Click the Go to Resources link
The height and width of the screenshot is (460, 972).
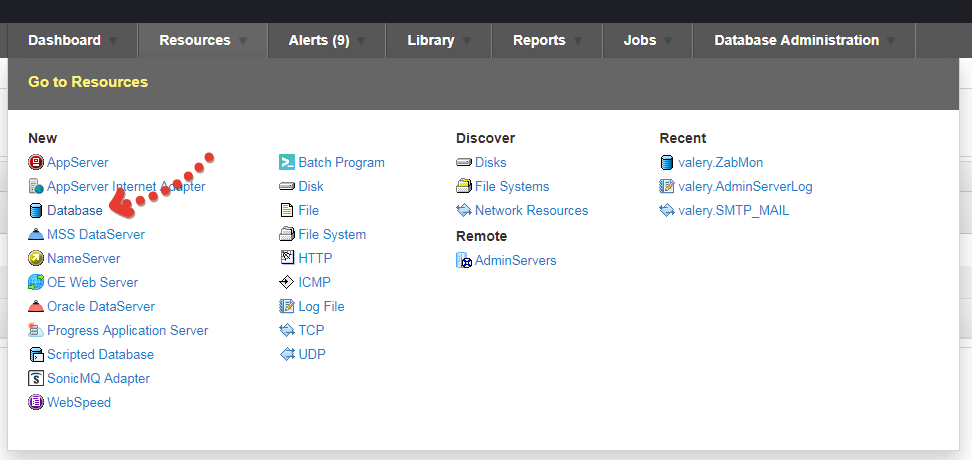[x=88, y=82]
